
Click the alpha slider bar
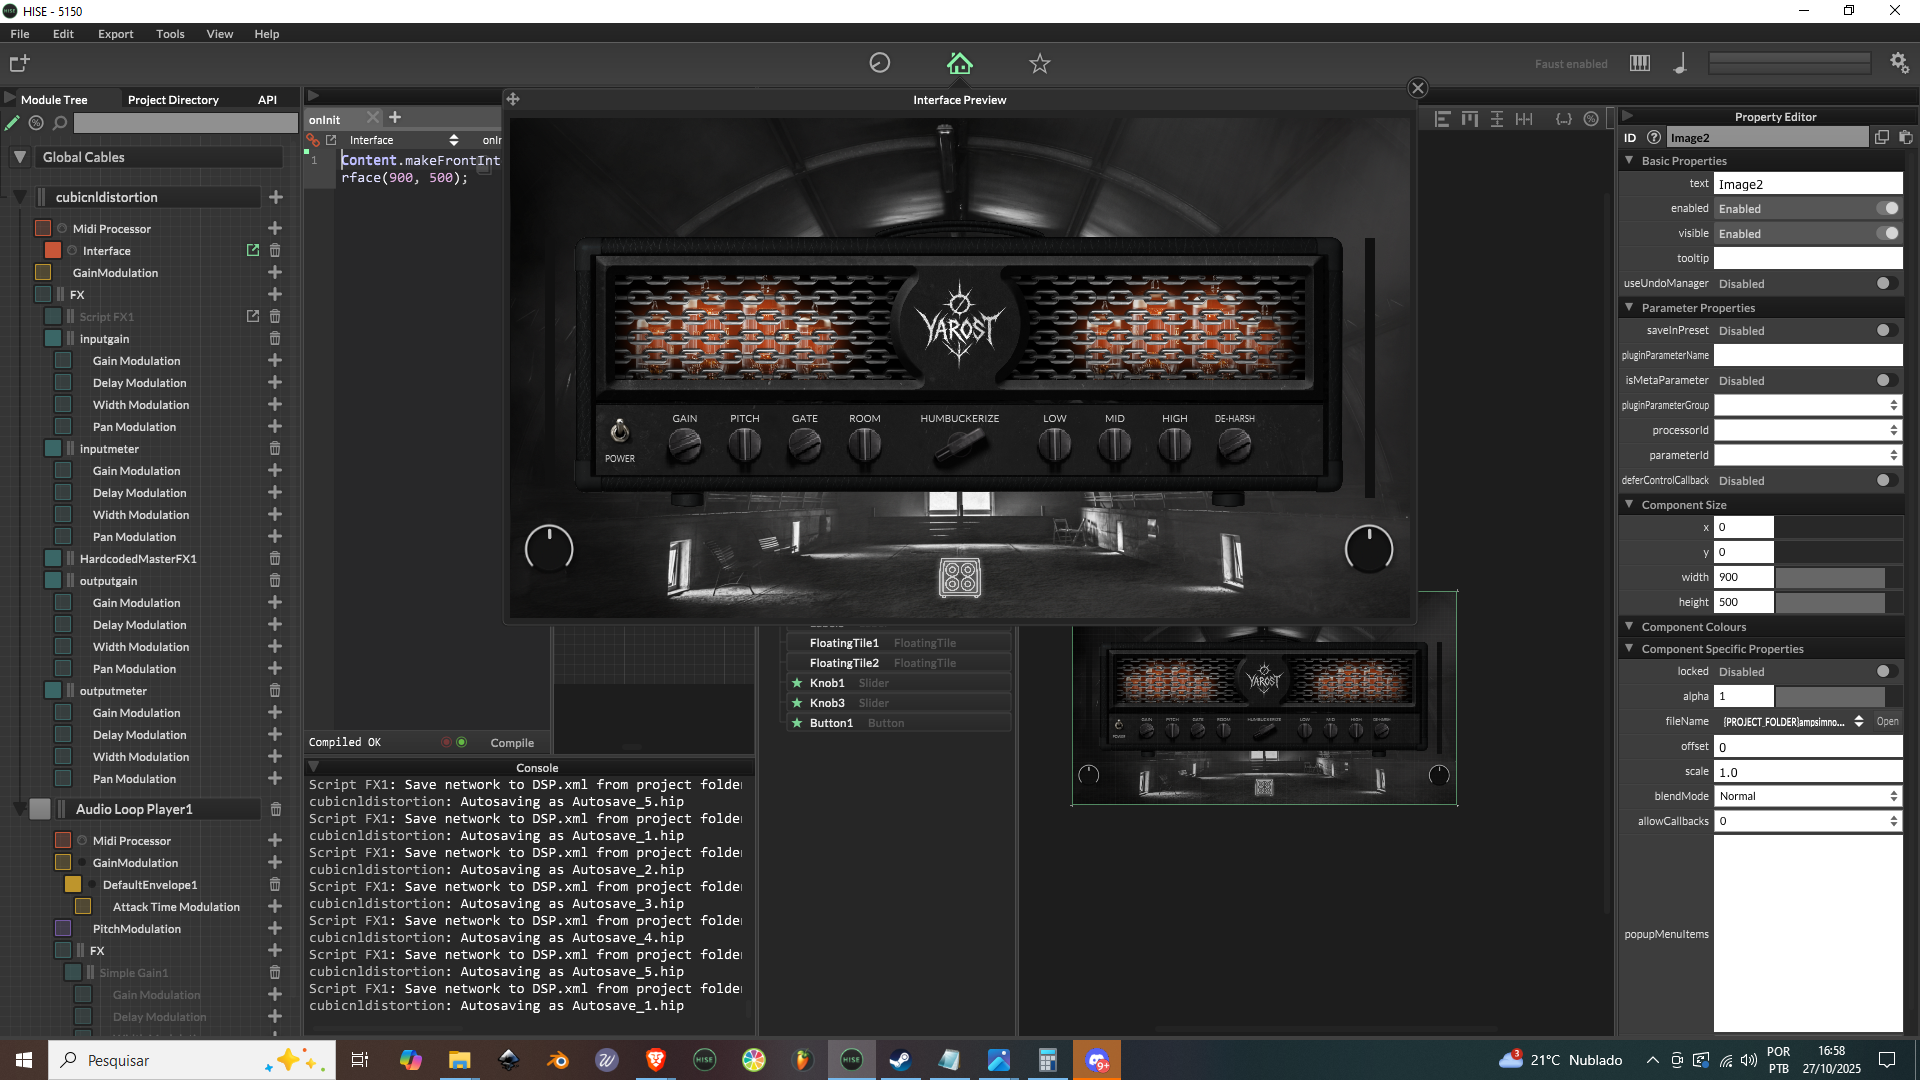point(1830,696)
